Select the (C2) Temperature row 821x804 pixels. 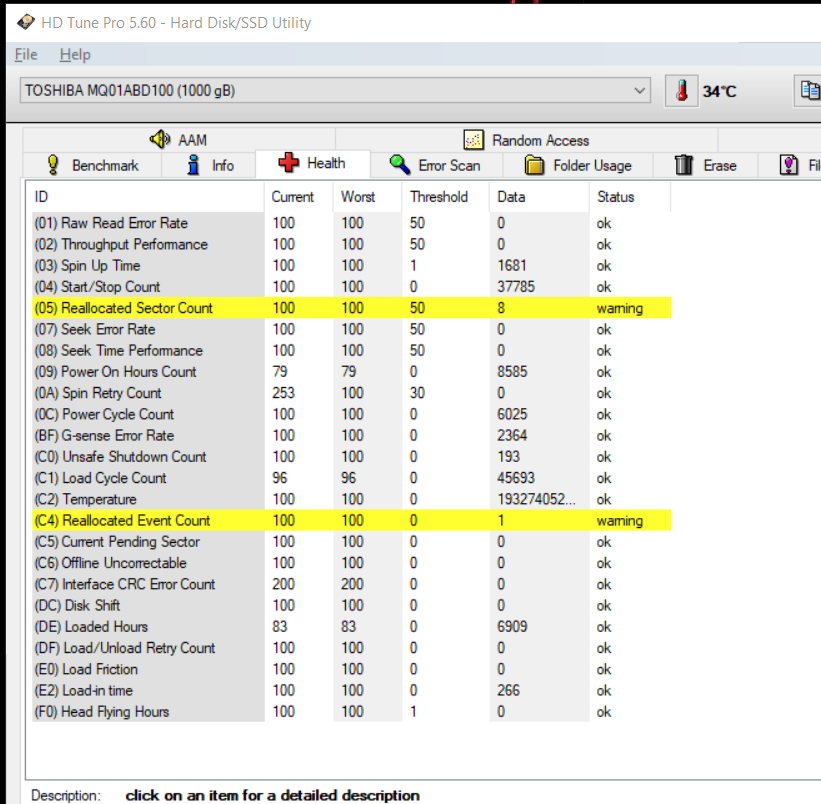pos(351,499)
